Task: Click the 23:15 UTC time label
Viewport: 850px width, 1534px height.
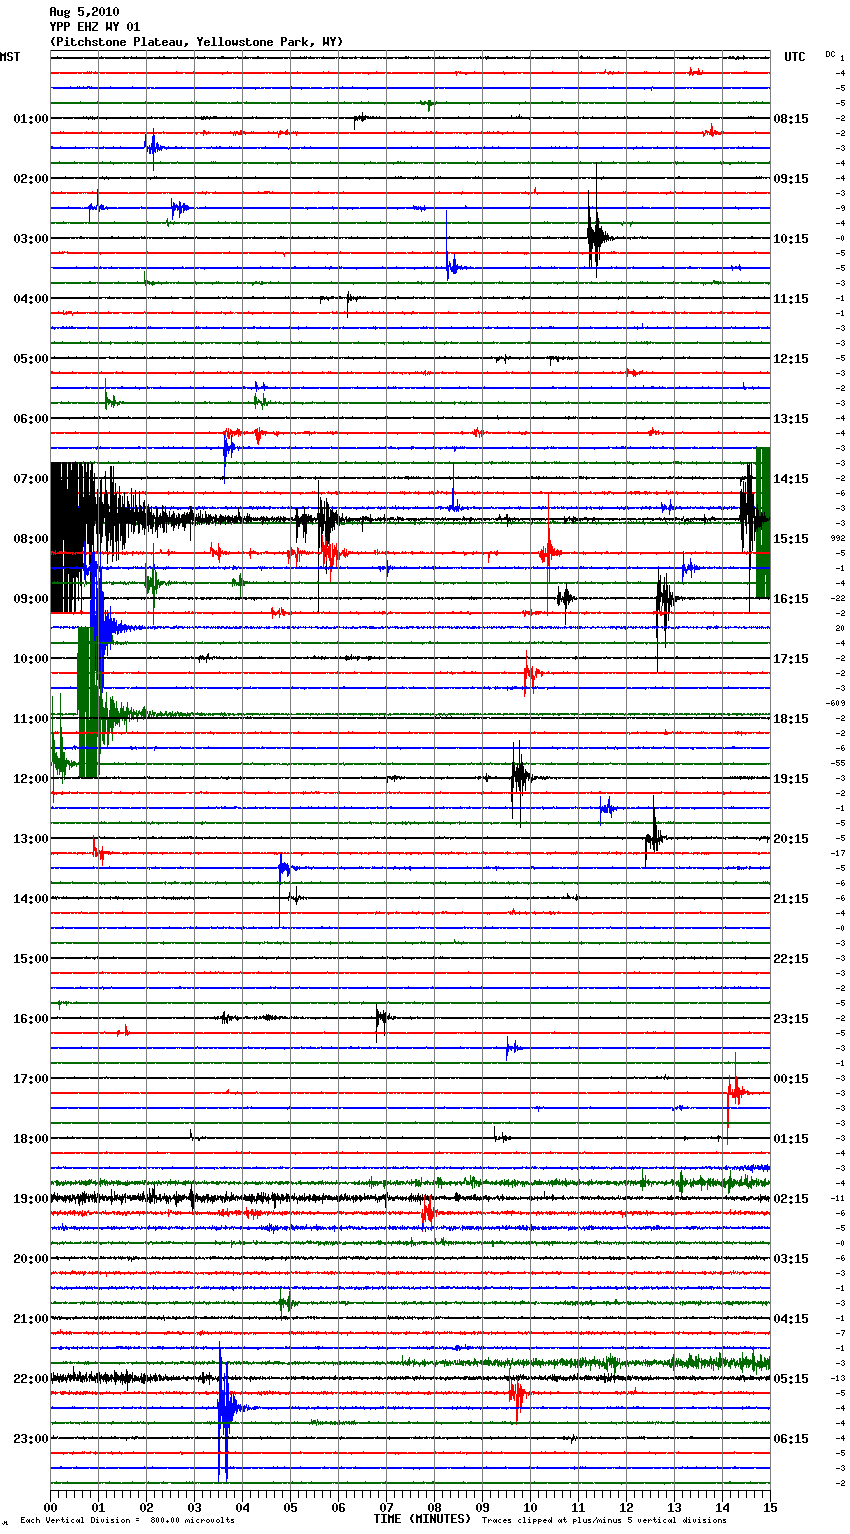Action: [x=791, y=1019]
